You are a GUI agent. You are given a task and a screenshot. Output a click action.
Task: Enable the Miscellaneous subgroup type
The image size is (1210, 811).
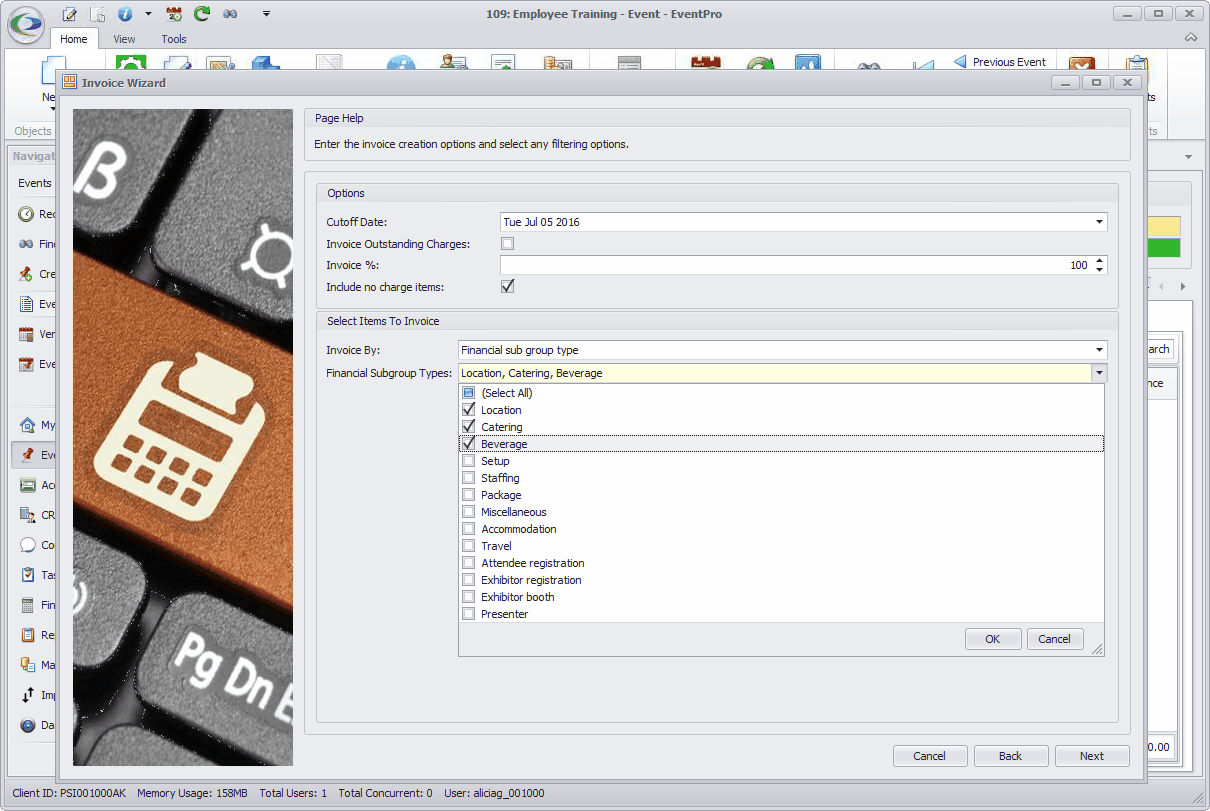(468, 512)
